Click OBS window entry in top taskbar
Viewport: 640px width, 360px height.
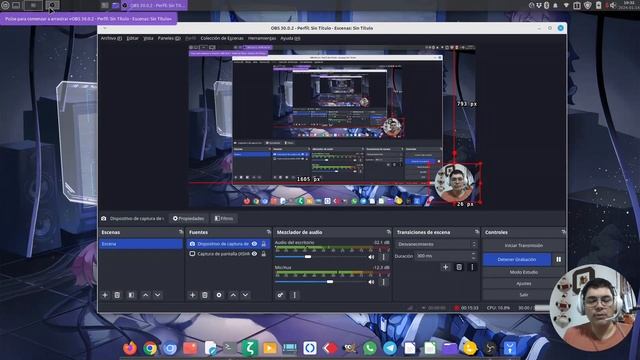(154, 5)
